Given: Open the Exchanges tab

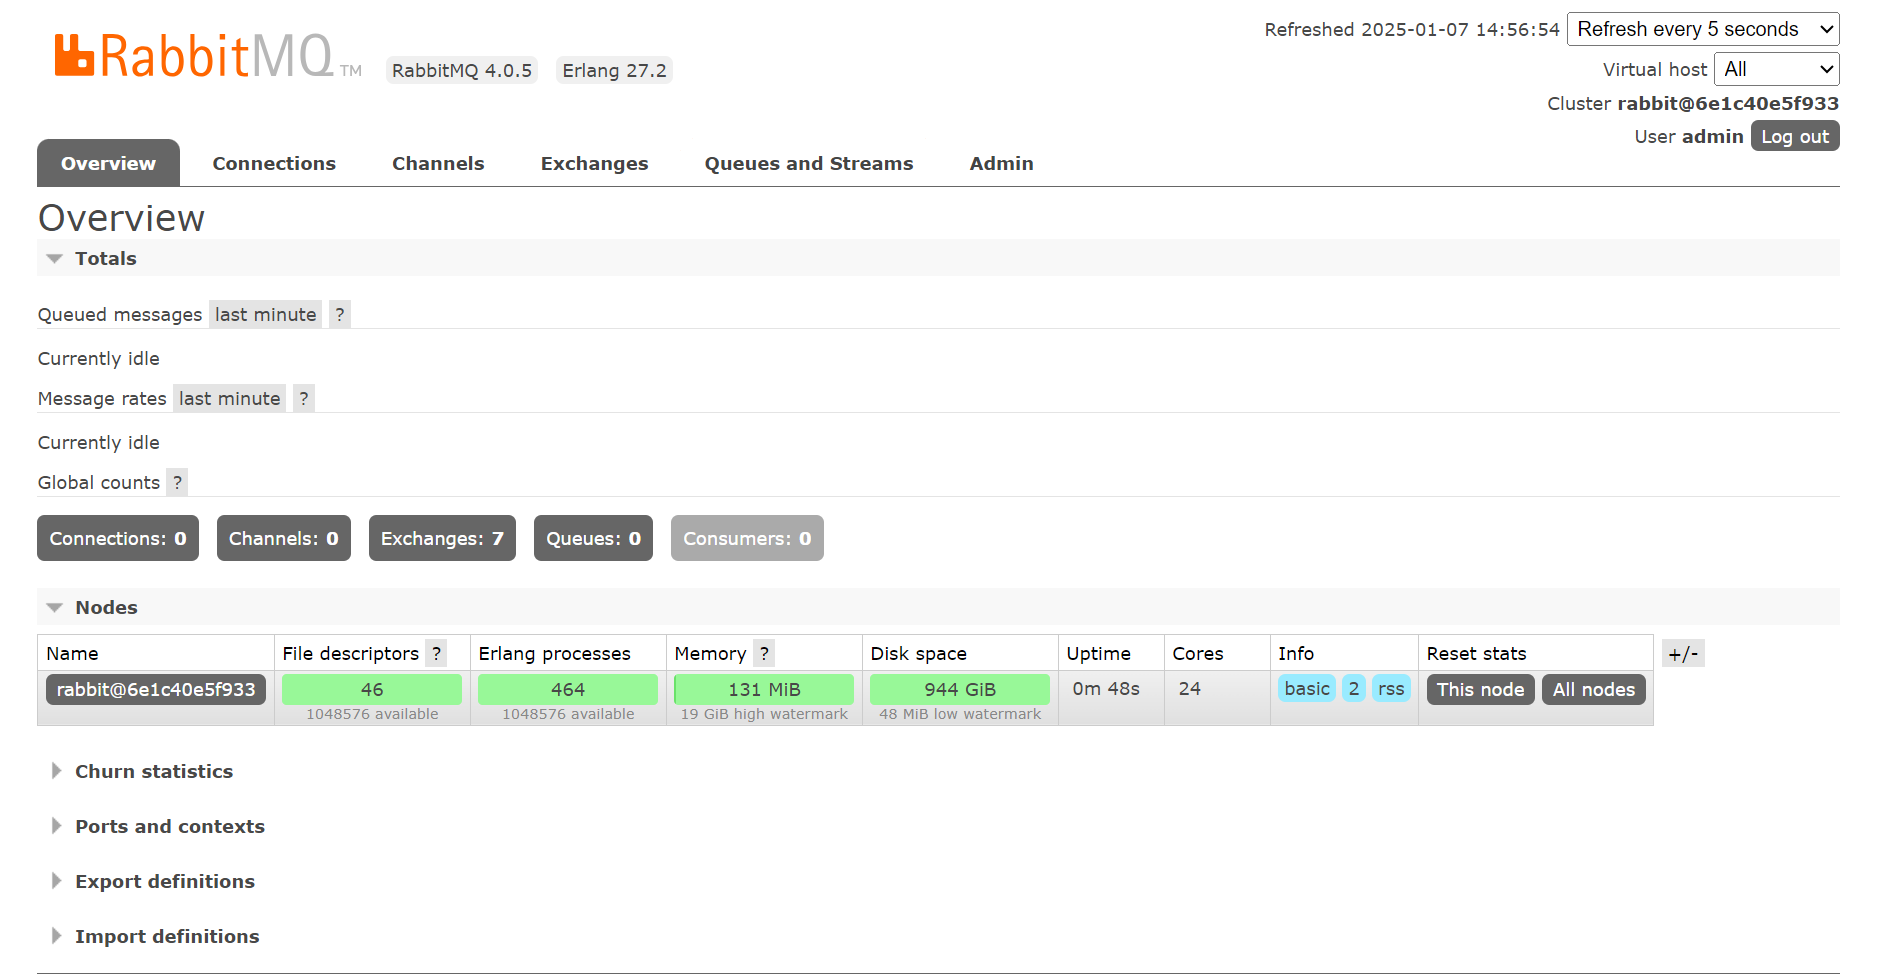Looking at the screenshot, I should coord(594,163).
